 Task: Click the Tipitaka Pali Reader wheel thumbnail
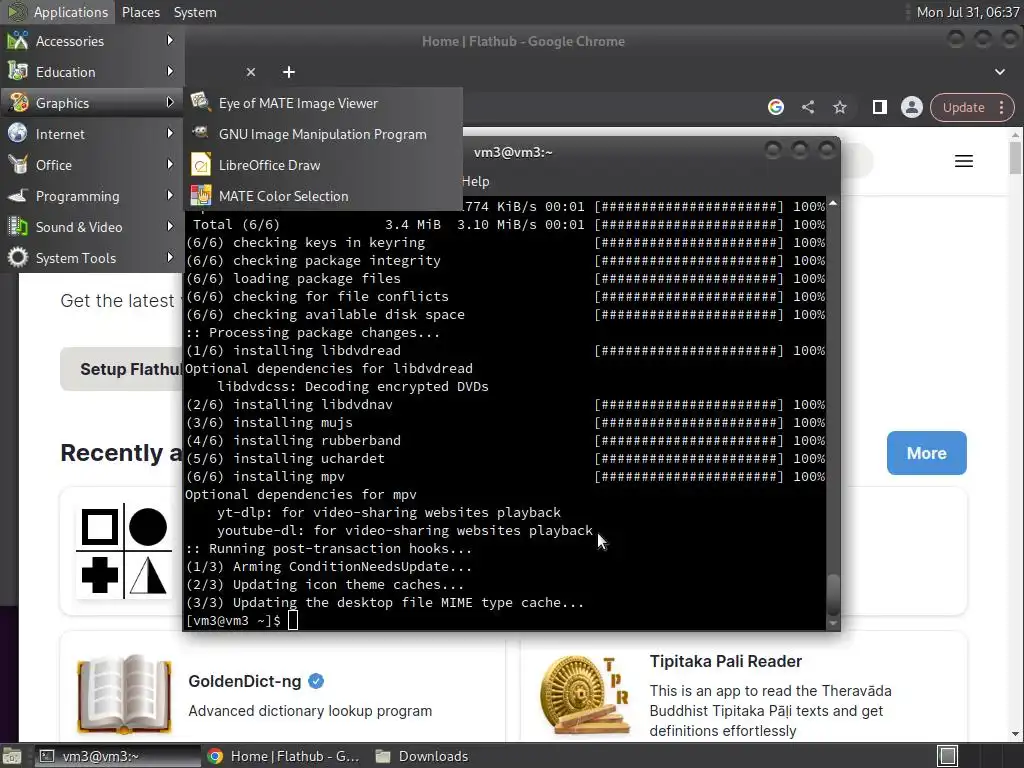tap(585, 695)
